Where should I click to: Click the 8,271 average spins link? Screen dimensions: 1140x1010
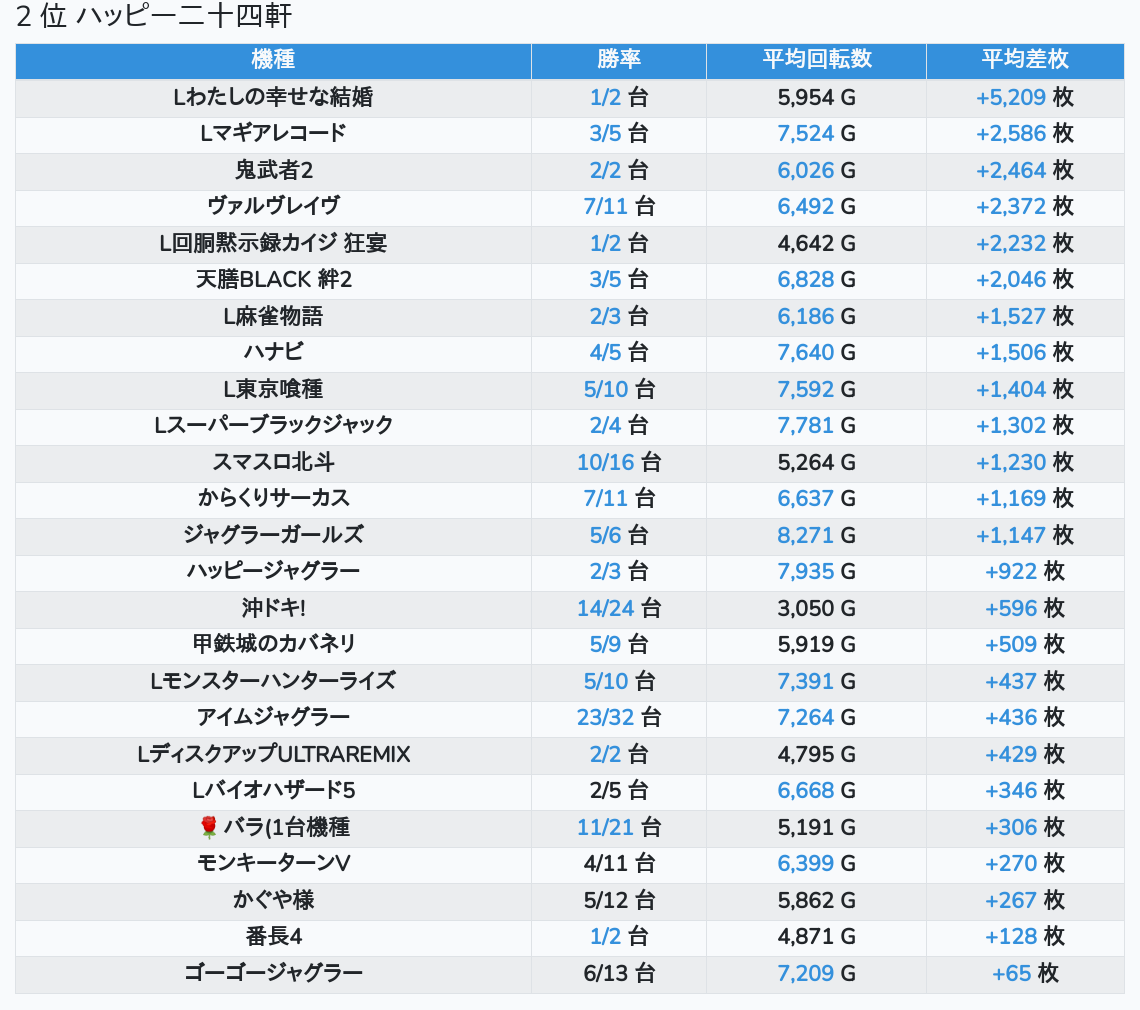click(806, 535)
